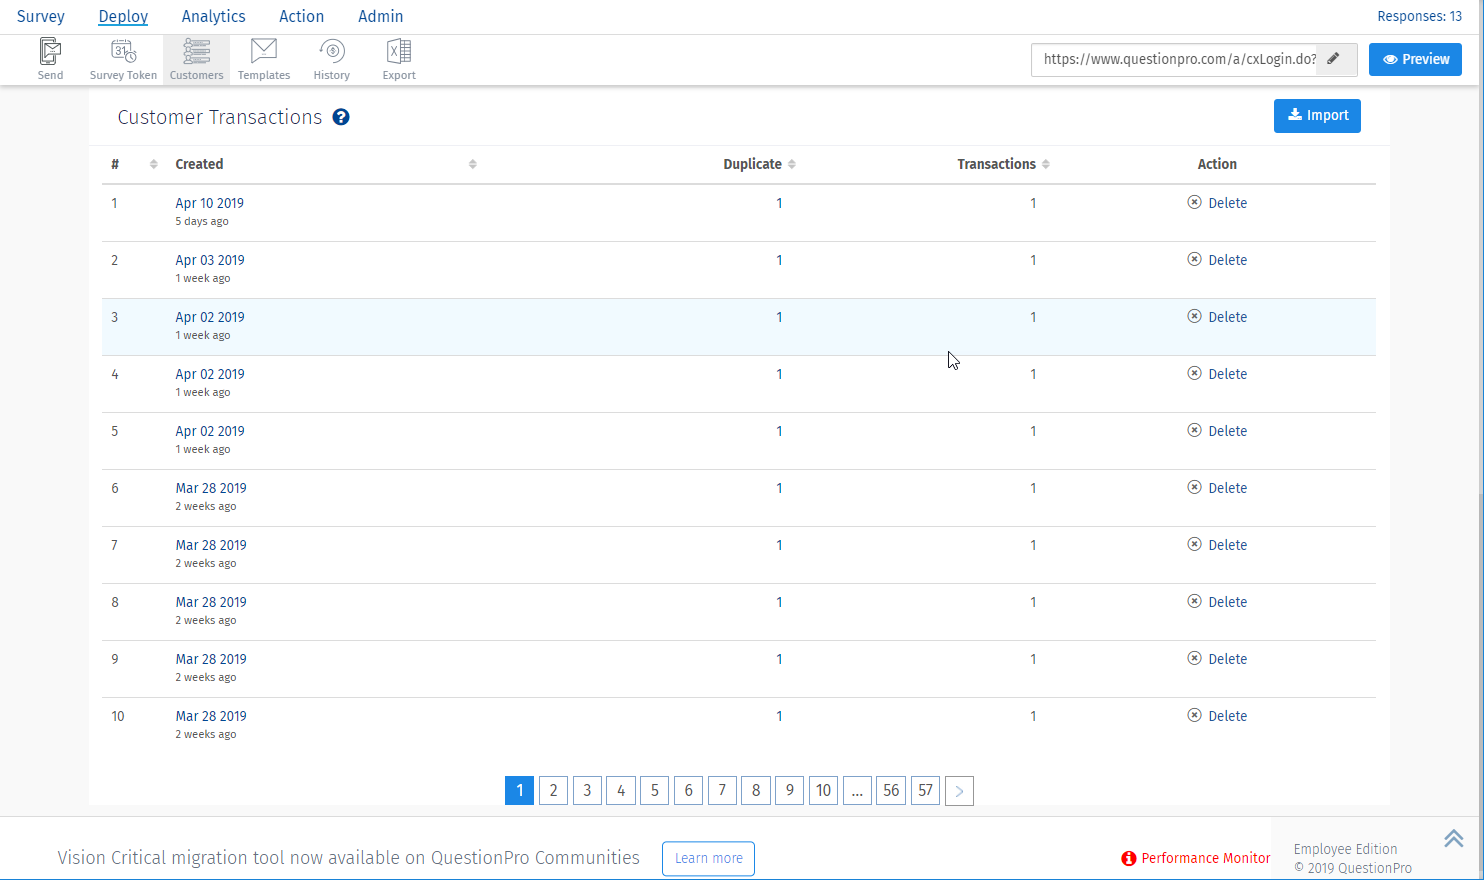Sort by Created column arrows

pos(472,164)
